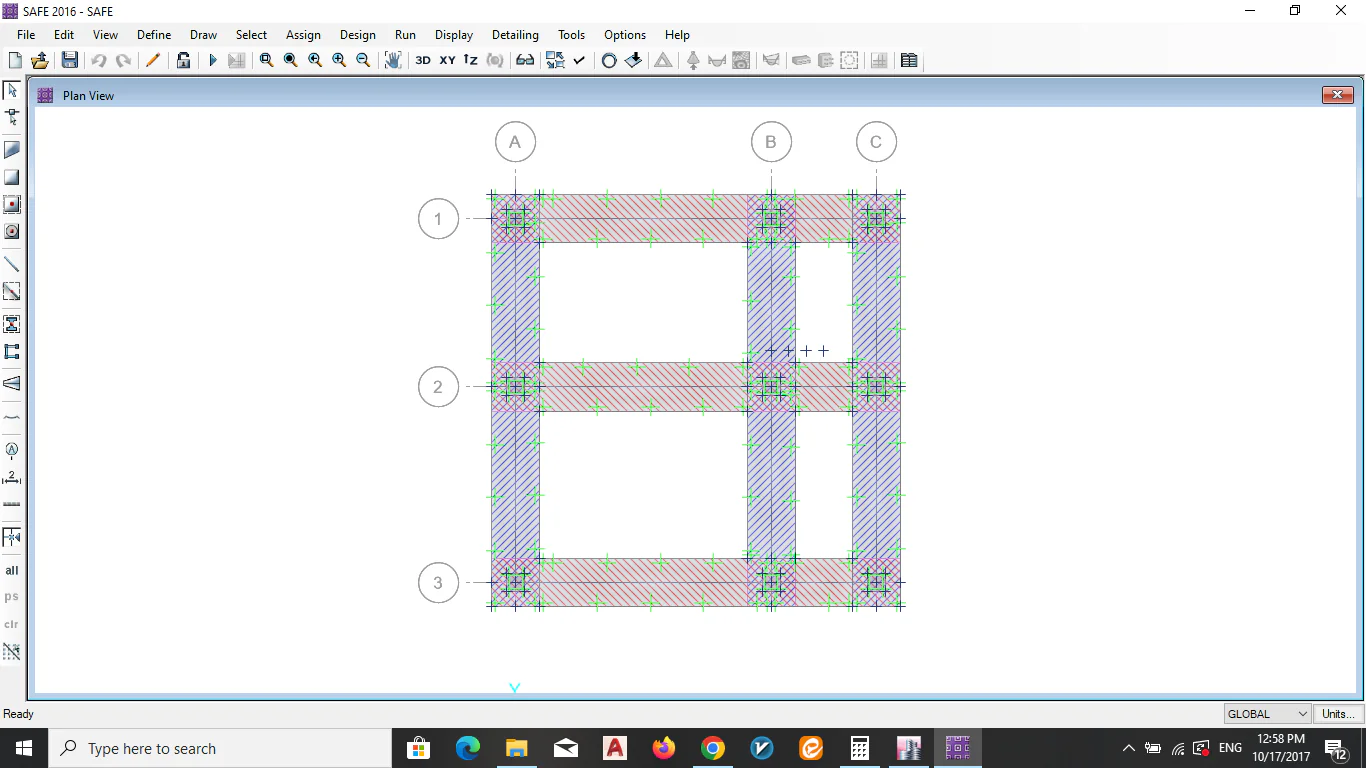
Task: Open the Detailing menu
Action: tap(515, 35)
